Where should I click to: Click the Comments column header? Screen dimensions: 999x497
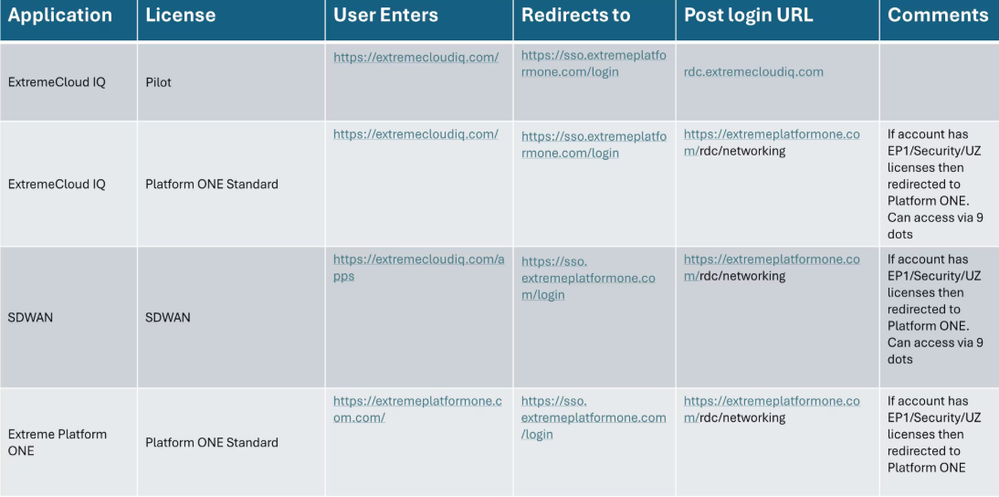click(x=938, y=16)
